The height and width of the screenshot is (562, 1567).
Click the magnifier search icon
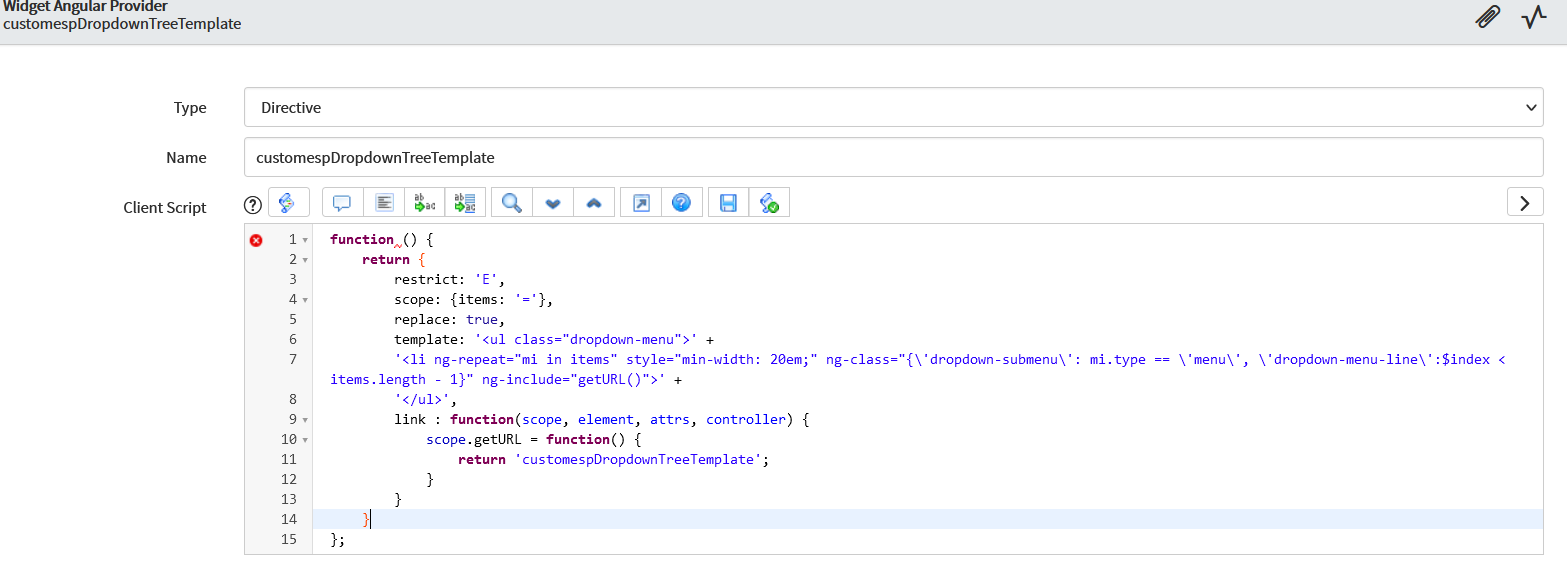click(512, 203)
